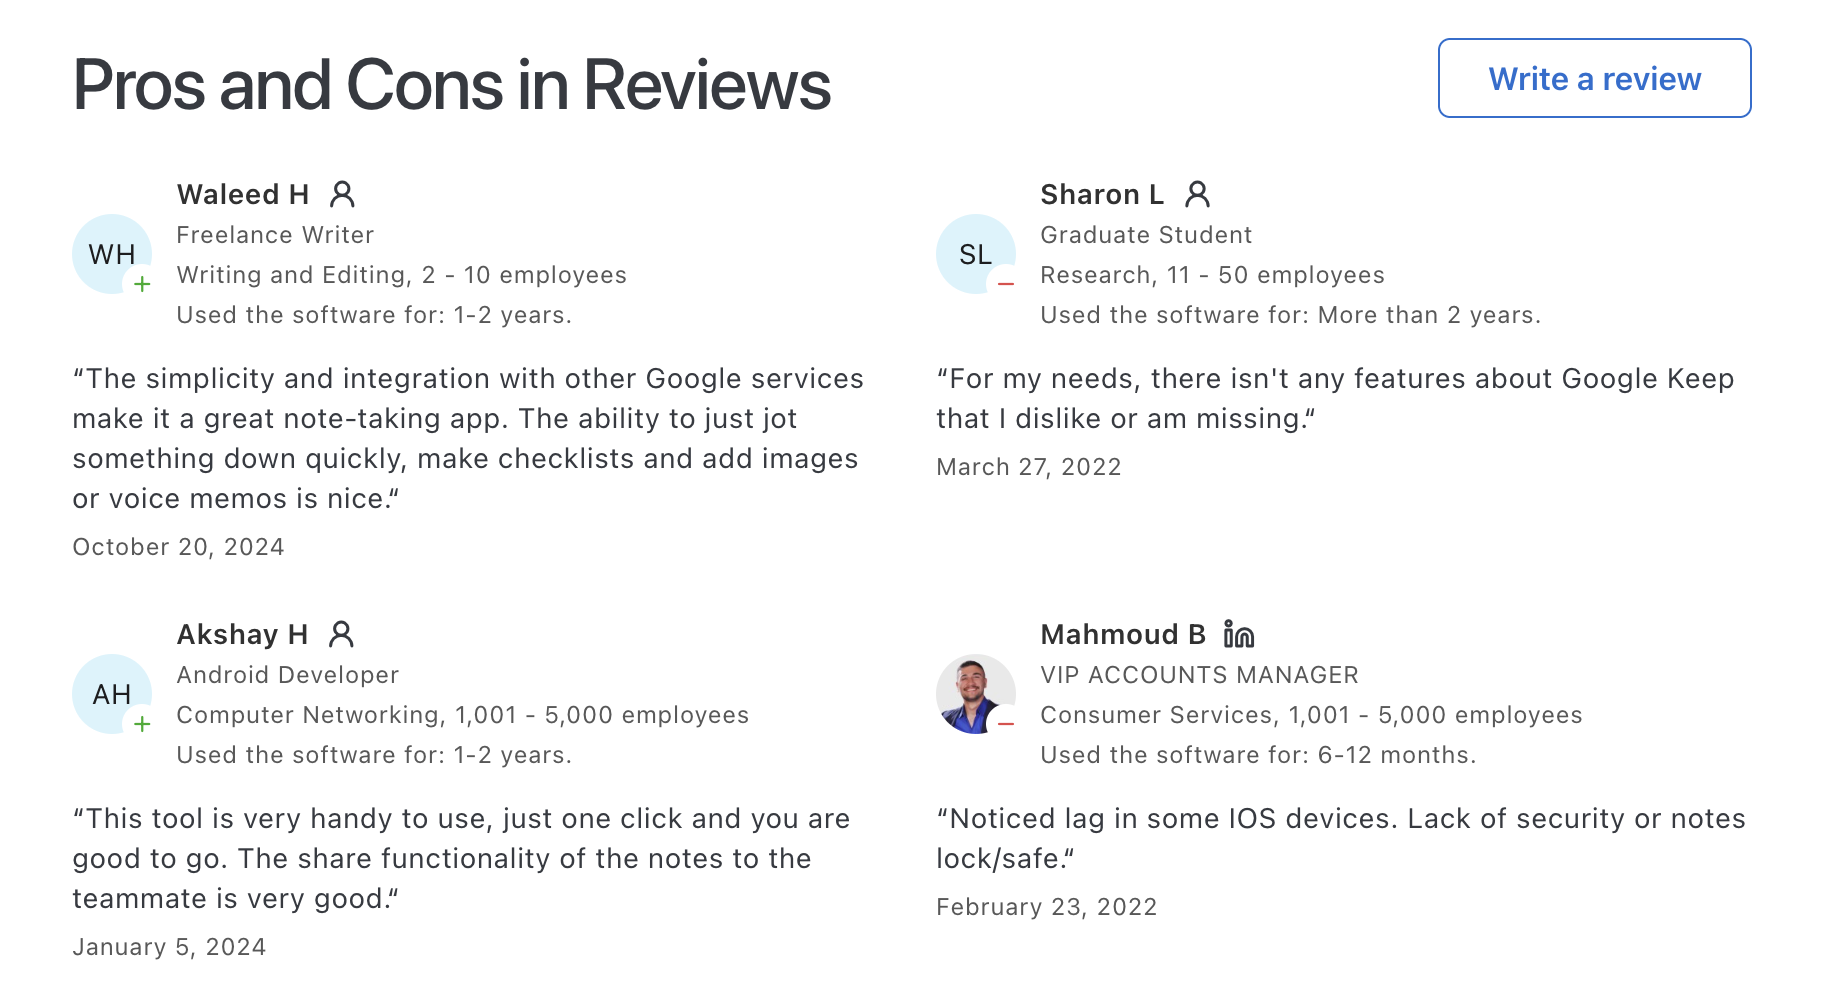This screenshot has width=1840, height=994.
Task: Open reviewer name Sharon L
Action: coord(1102,194)
